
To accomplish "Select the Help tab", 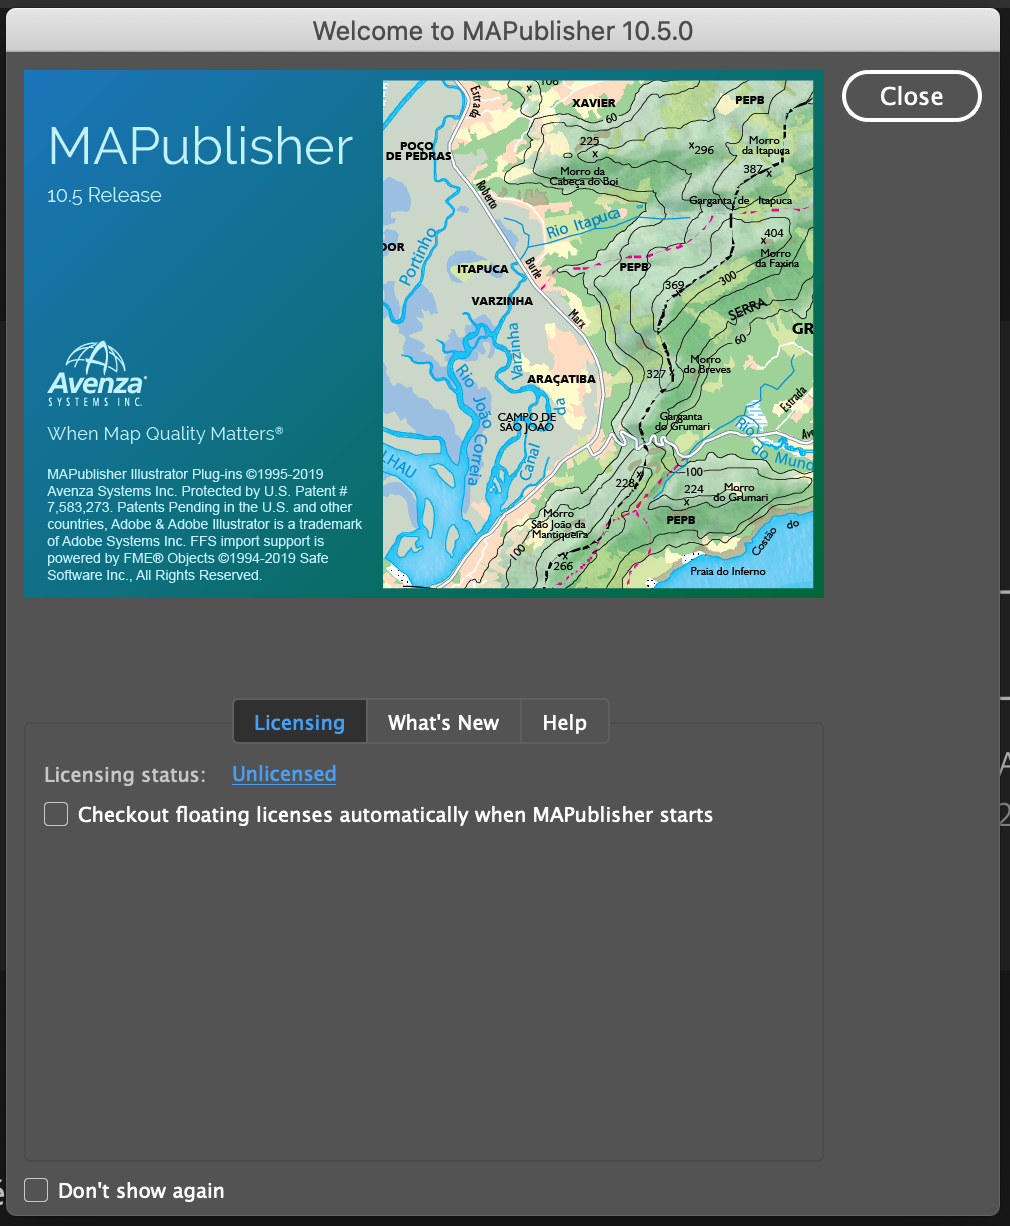I will pos(564,722).
